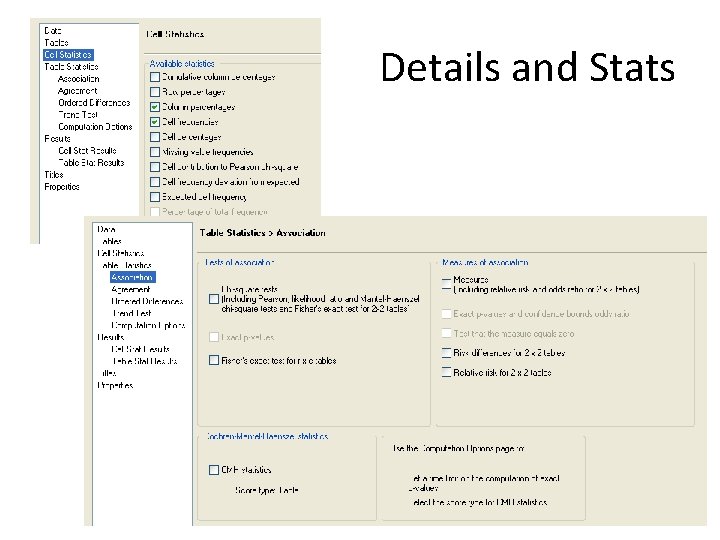Viewport: 720px width, 540px height.
Task: Open Agreement in the upper navigation tree
Action: [x=78, y=90]
